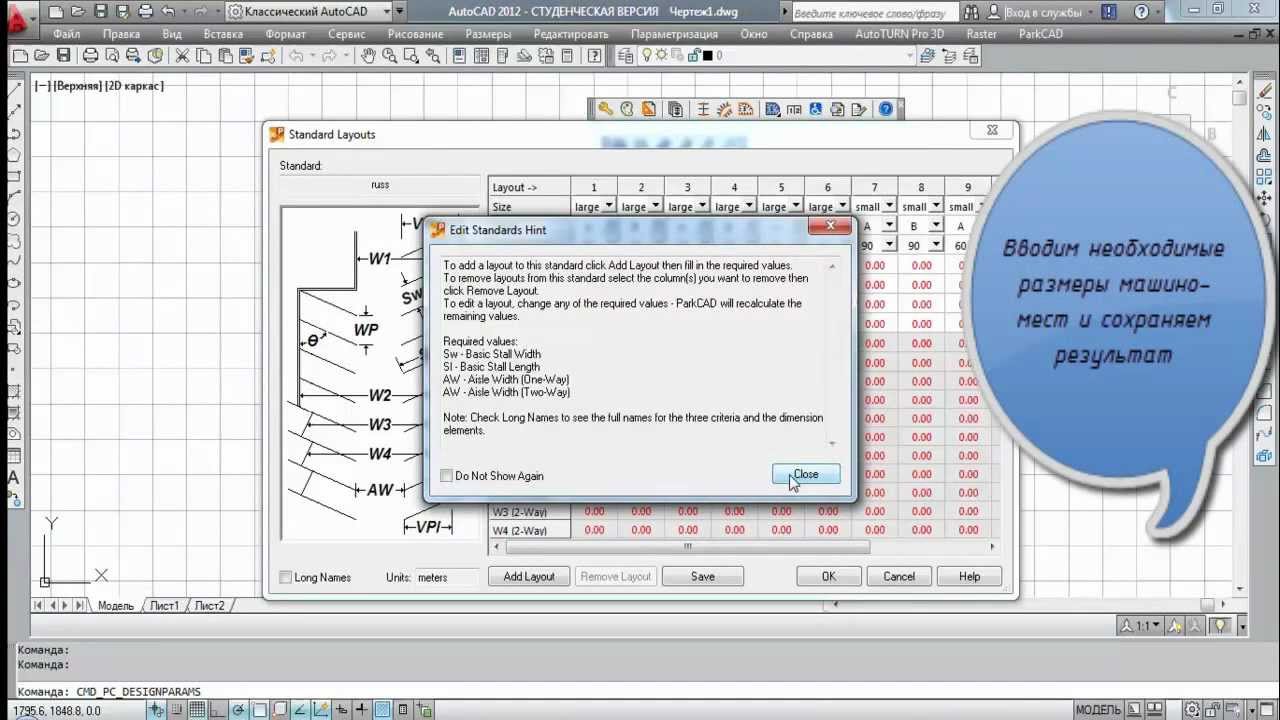Open Size dropdown for layout 1

608,207
